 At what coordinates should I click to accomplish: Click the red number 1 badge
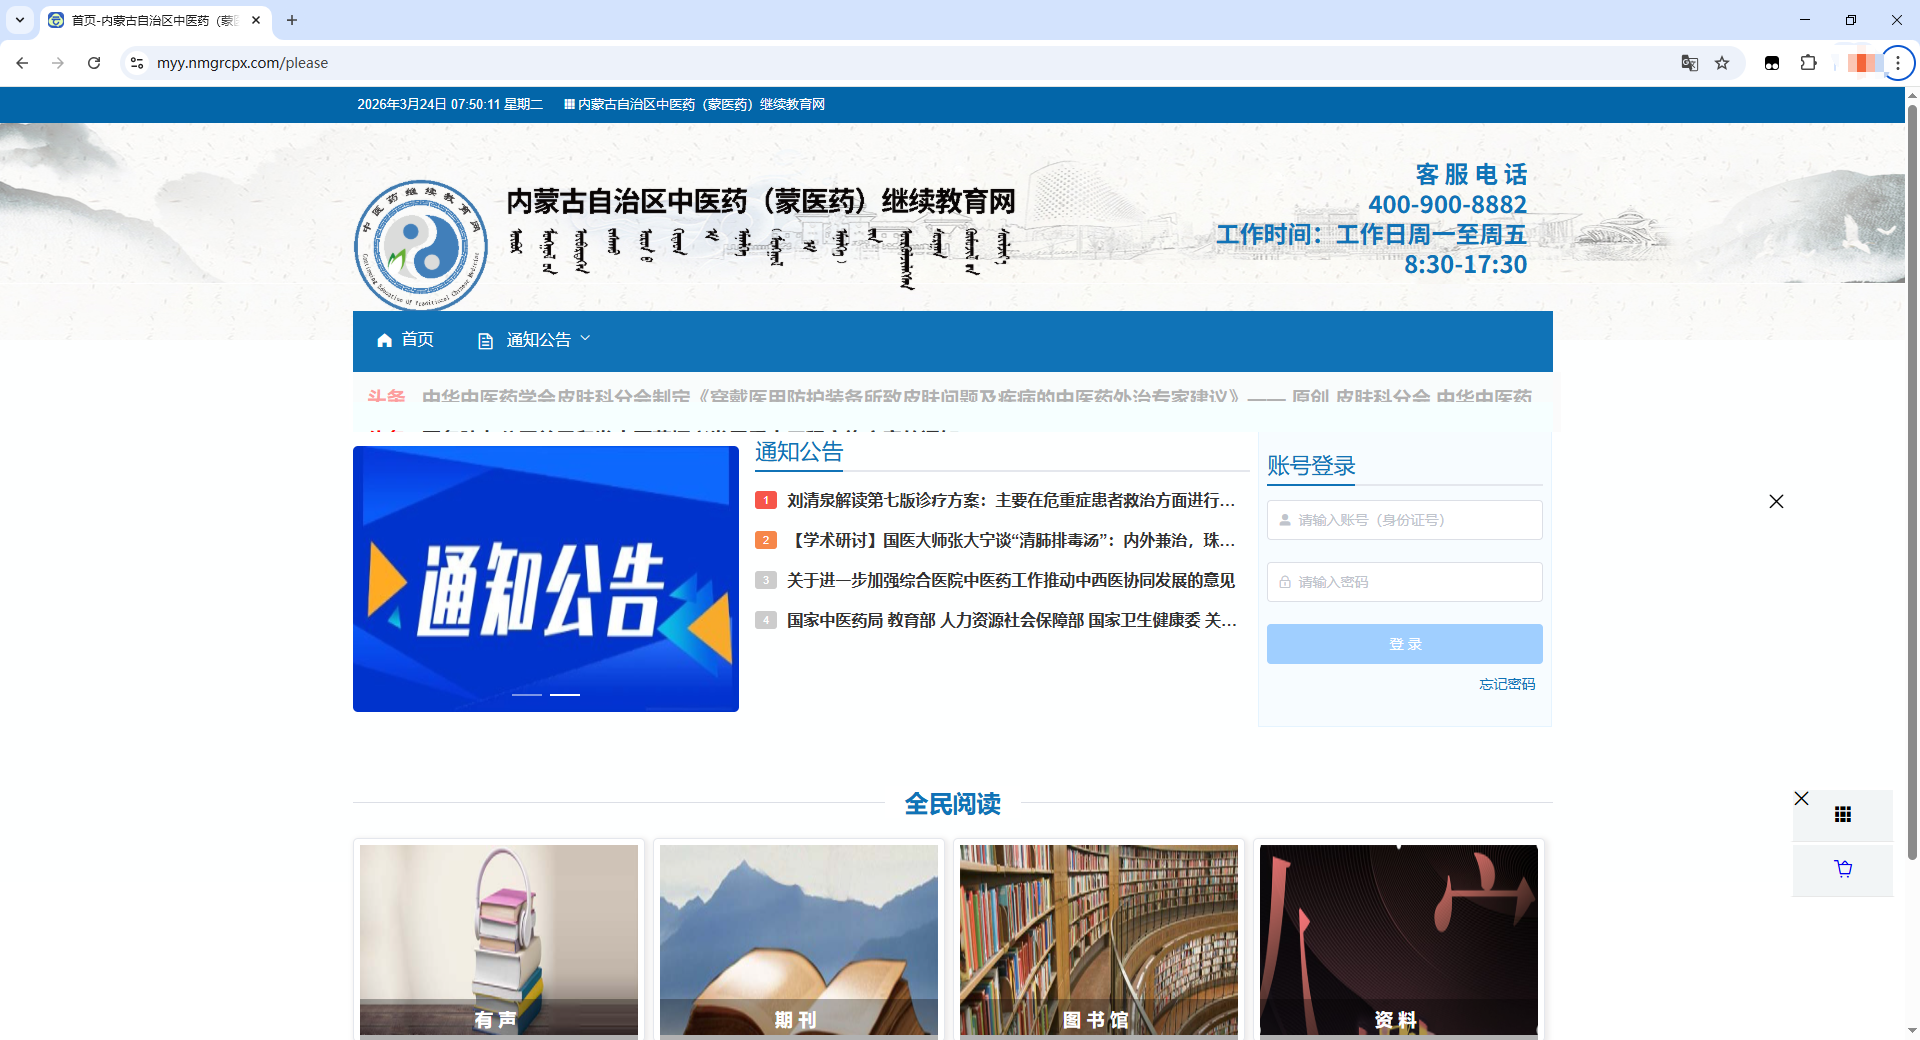[766, 500]
